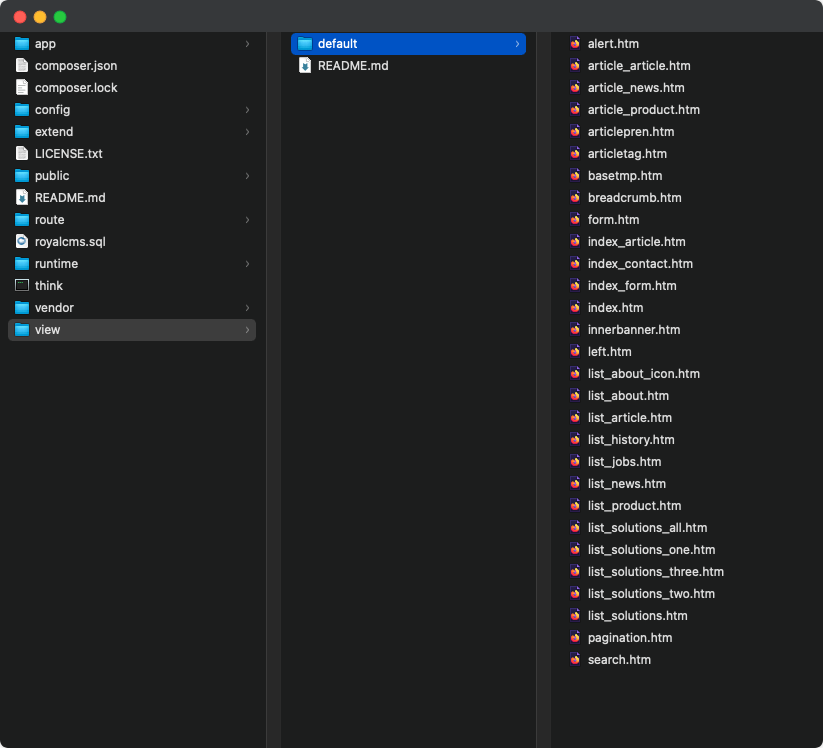Click the README.md inside the view folder
Image resolution: width=823 pixels, height=748 pixels.
(x=352, y=66)
